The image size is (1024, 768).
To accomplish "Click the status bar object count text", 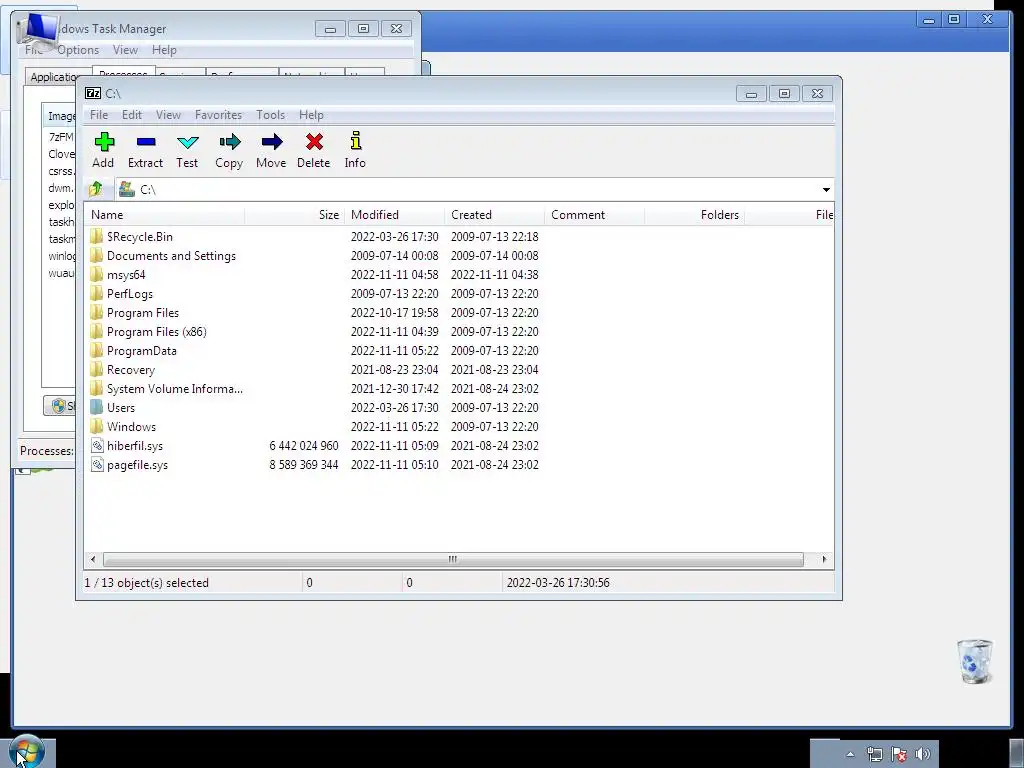I will tap(146, 583).
